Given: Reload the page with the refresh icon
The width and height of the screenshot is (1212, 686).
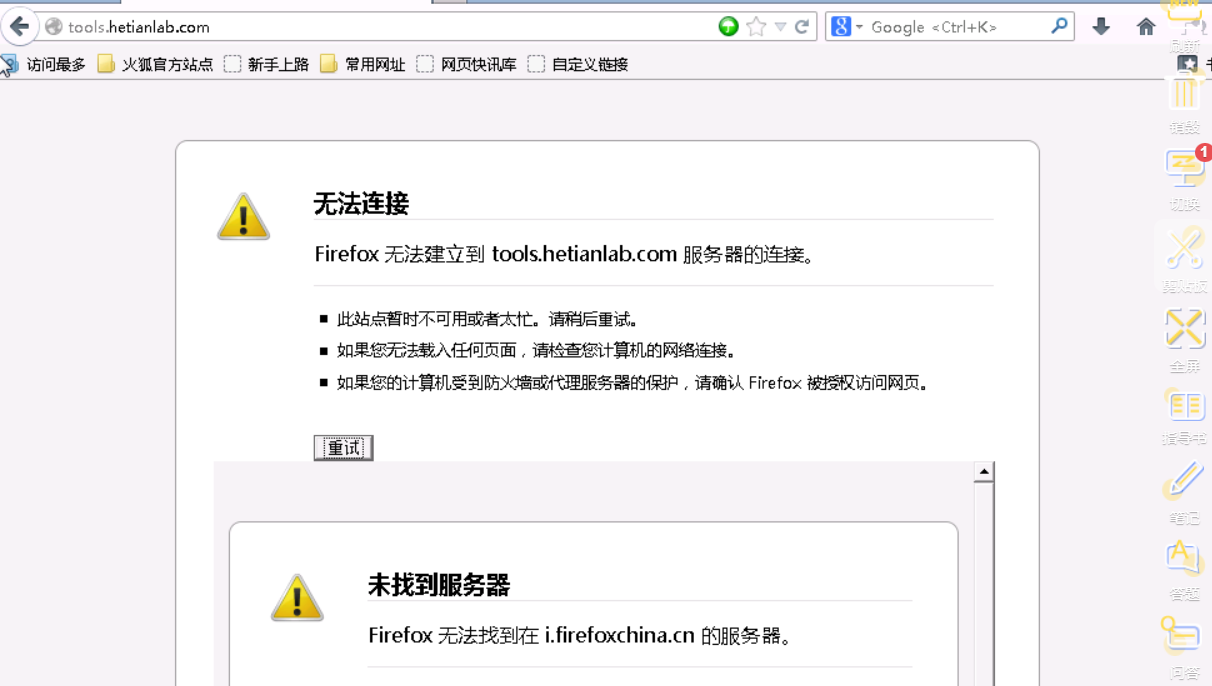Looking at the screenshot, I should (x=802, y=27).
